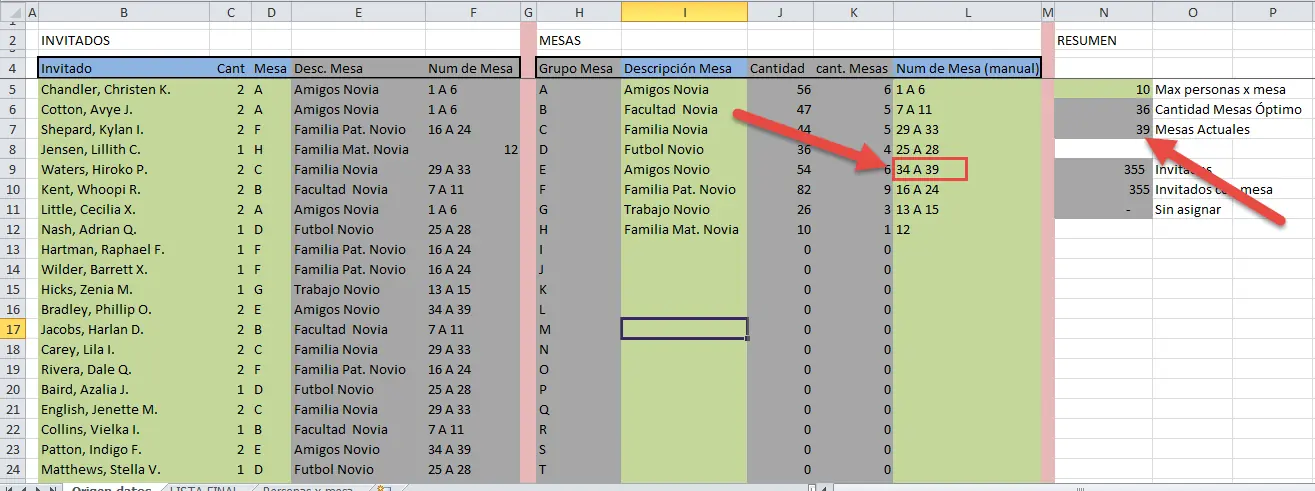Click Familia Mat. Novia in Jensen's row

(x=358, y=149)
